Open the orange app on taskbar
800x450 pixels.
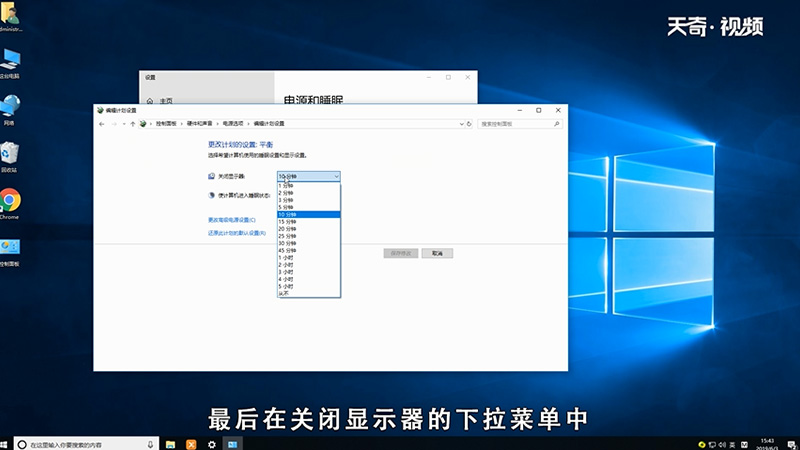[191, 444]
